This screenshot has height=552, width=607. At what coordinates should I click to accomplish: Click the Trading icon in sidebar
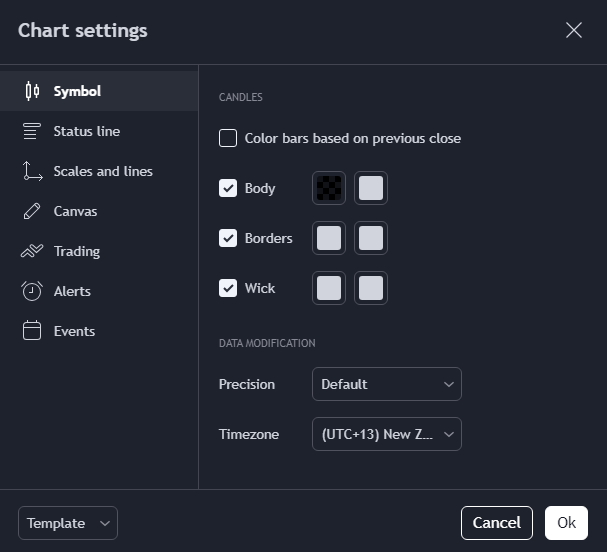tap(32, 251)
